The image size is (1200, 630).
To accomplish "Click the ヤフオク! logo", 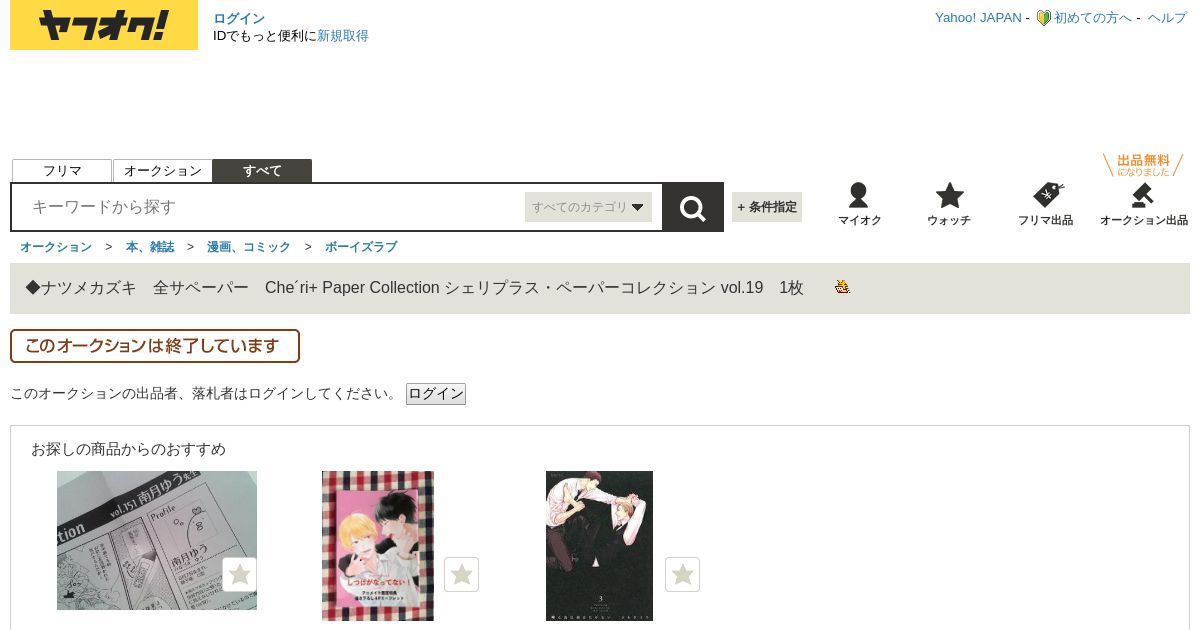I will [x=104, y=25].
